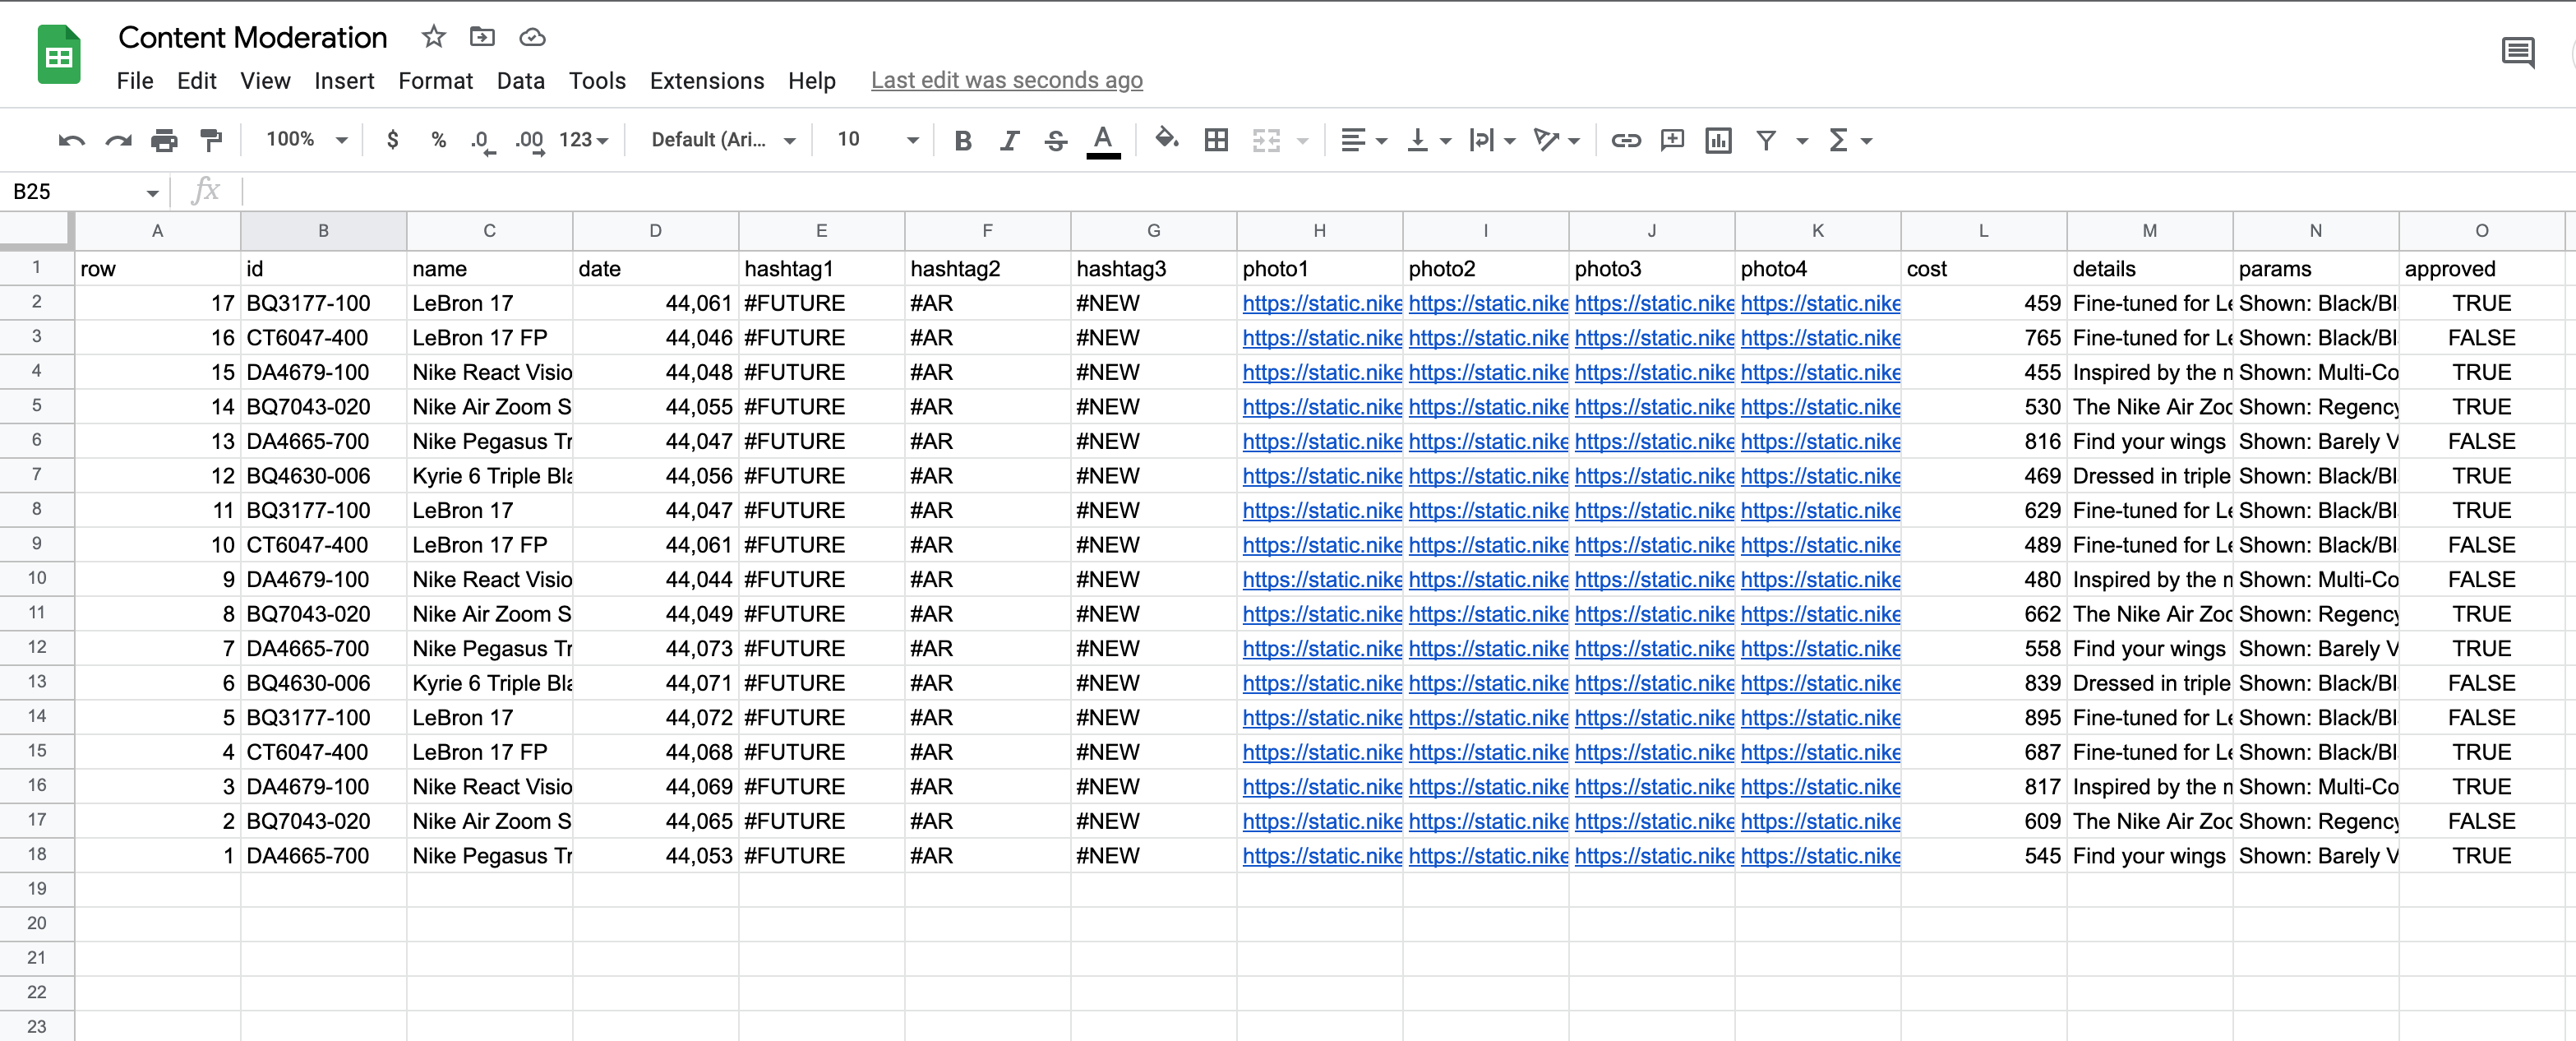Select the cost cell 839
This screenshot has width=2576, height=1041.
tap(1984, 683)
